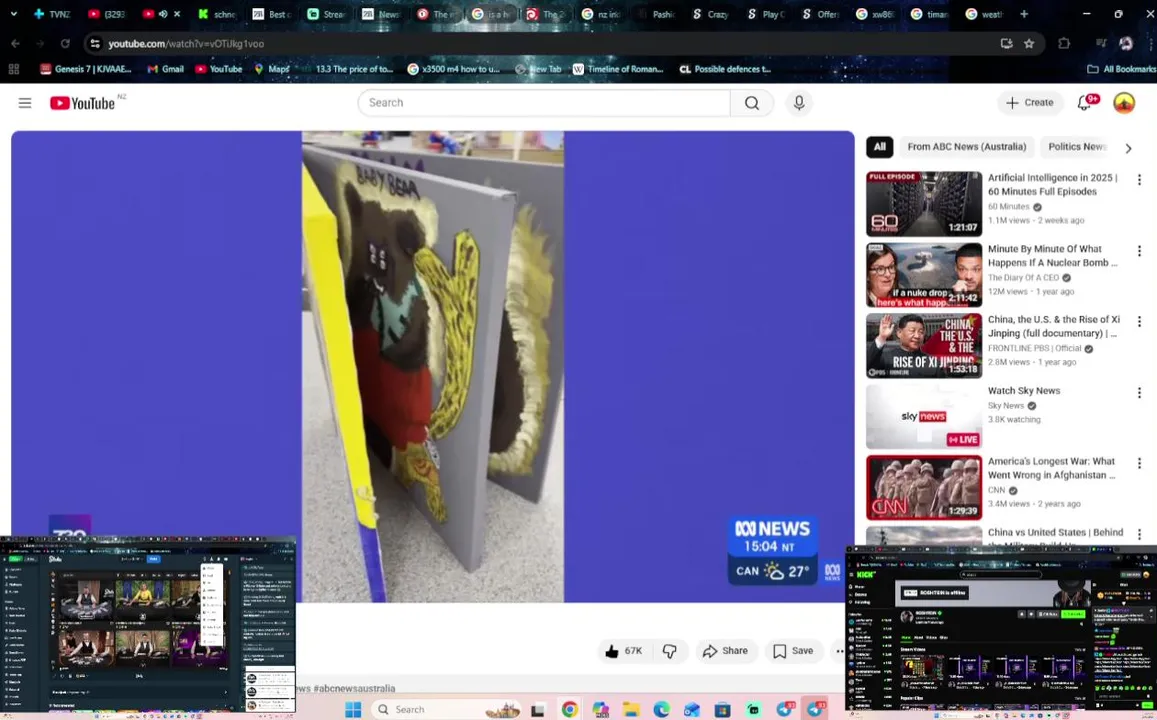Dislike the video with thumbs down
1157x720 pixels.
[669, 651]
